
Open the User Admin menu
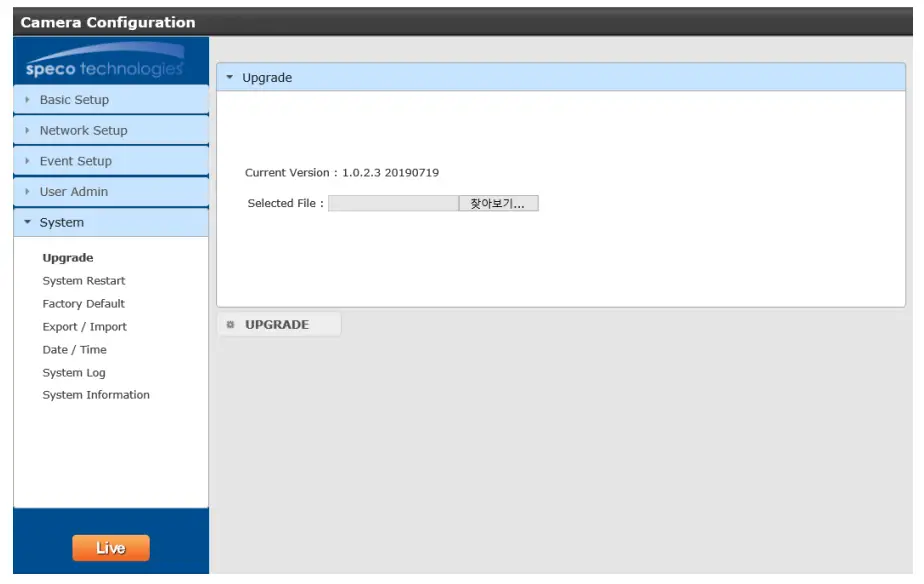click(x=111, y=192)
